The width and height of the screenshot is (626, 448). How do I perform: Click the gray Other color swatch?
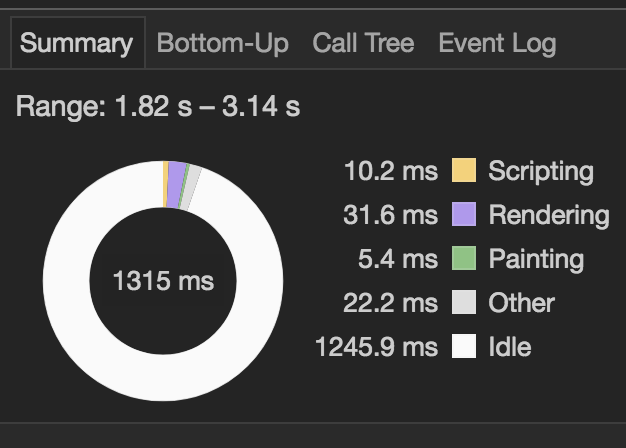464,302
